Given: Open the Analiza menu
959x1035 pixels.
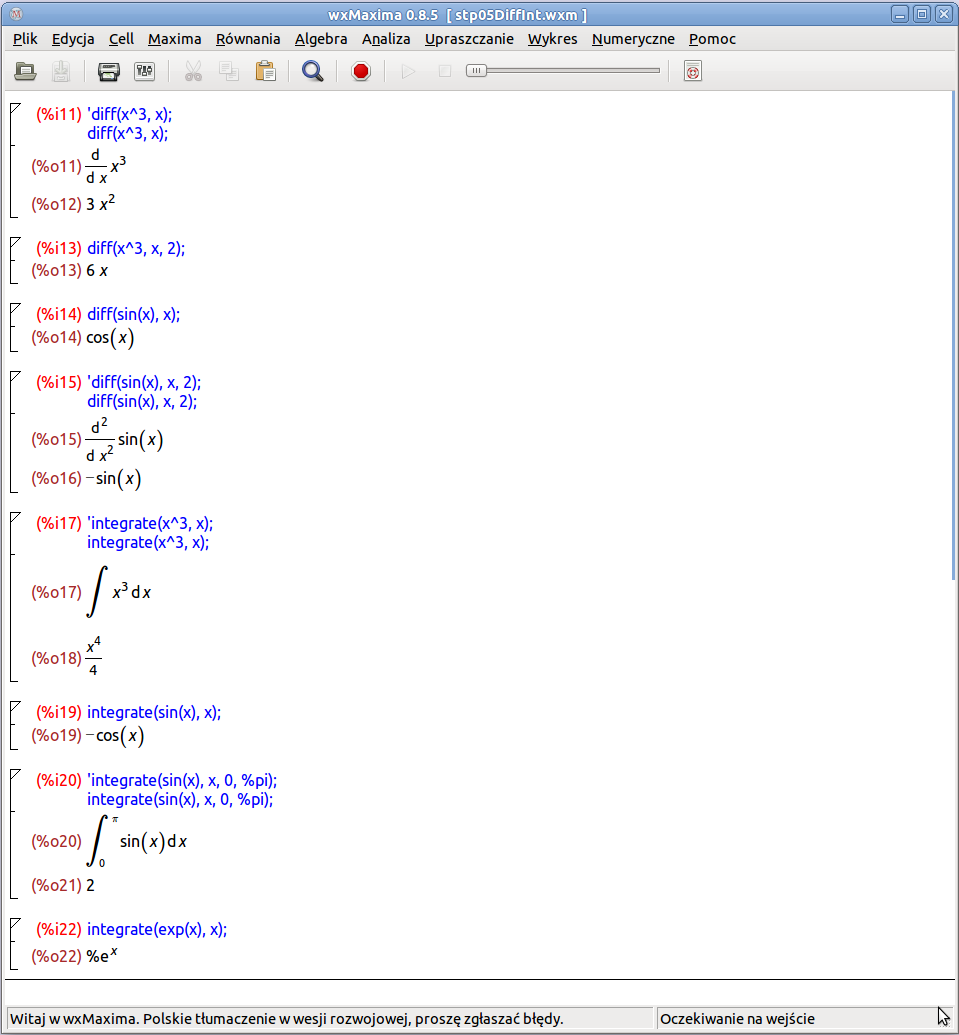Looking at the screenshot, I should 386,39.
